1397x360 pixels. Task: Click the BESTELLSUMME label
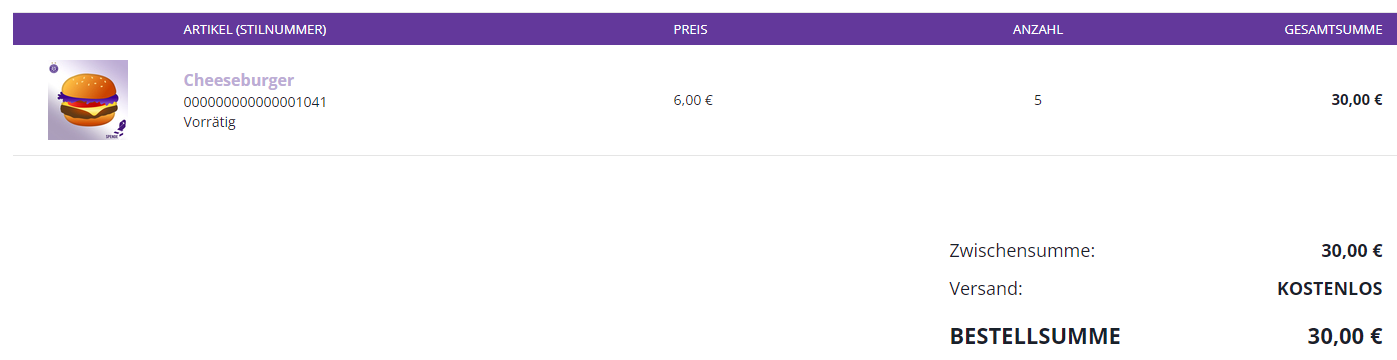pos(1035,336)
